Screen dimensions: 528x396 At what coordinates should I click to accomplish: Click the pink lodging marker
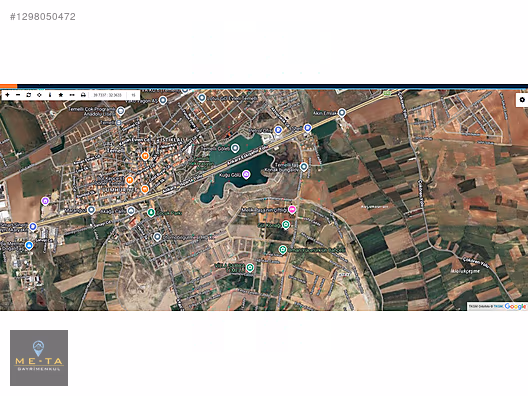(x=292, y=209)
